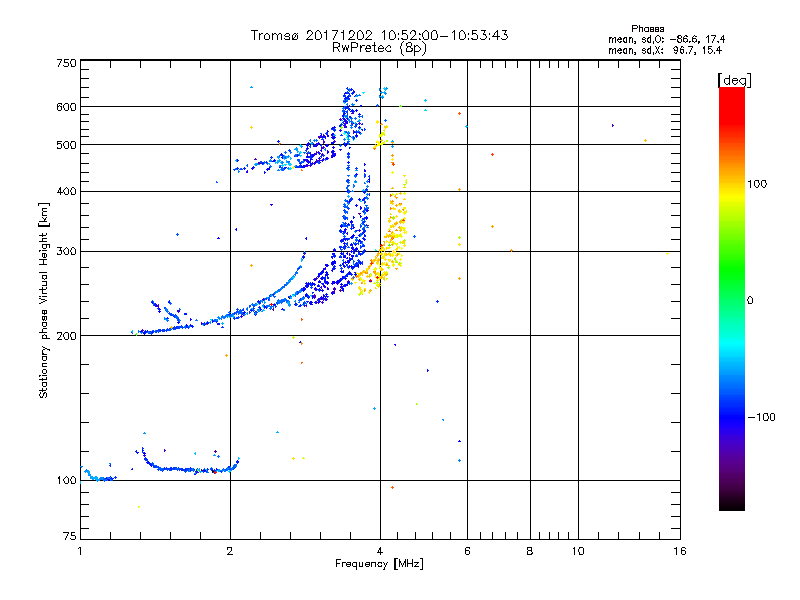Click x-axis tick label "4"

(x=380, y=551)
